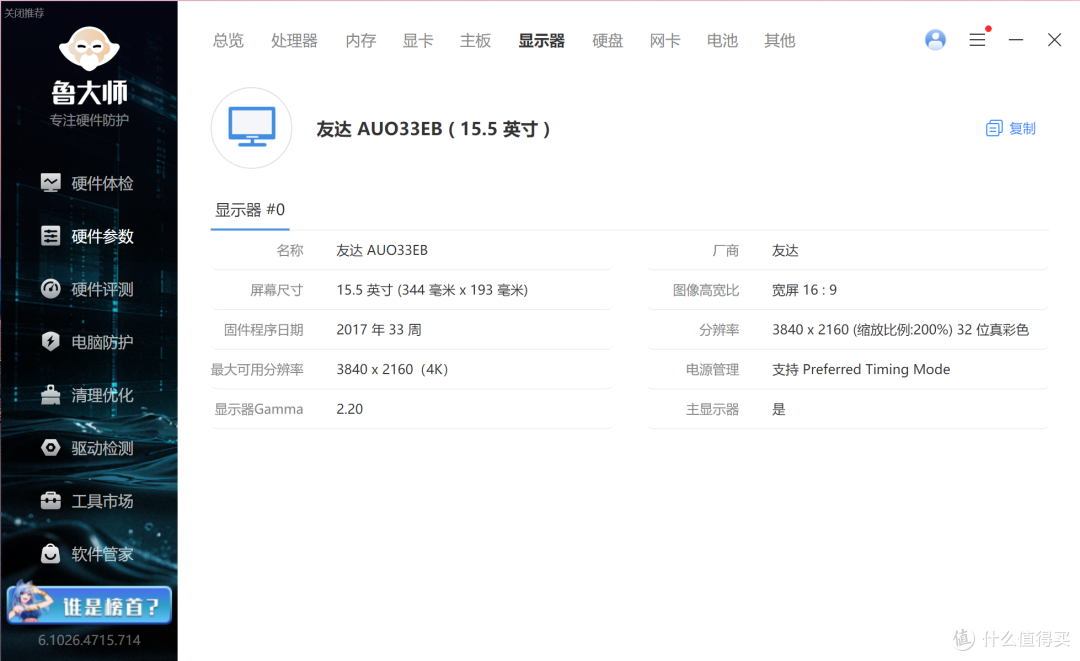This screenshot has width=1080, height=661.
Task: Click the 硬件评测 label
Action: click(102, 289)
